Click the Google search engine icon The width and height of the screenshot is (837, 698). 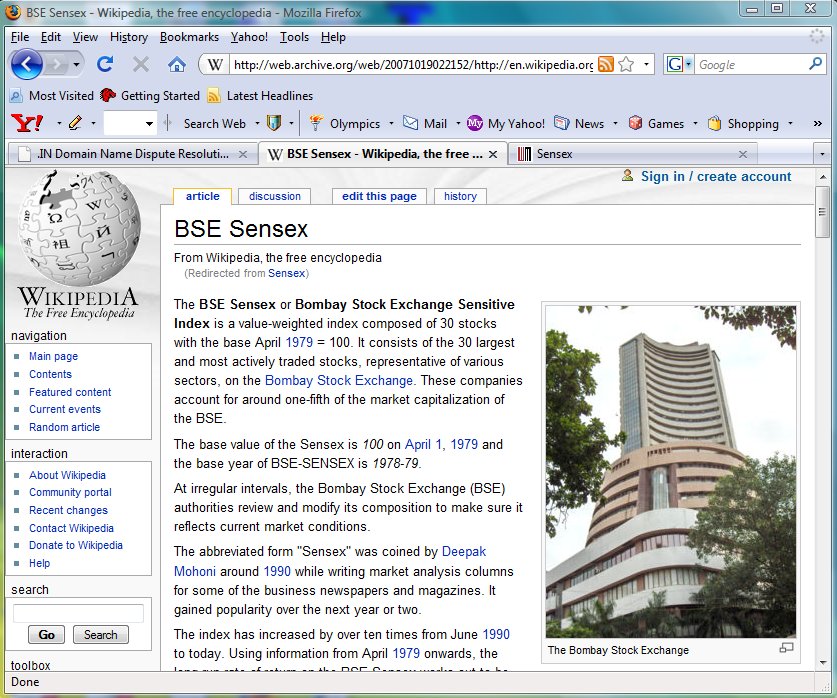675,65
